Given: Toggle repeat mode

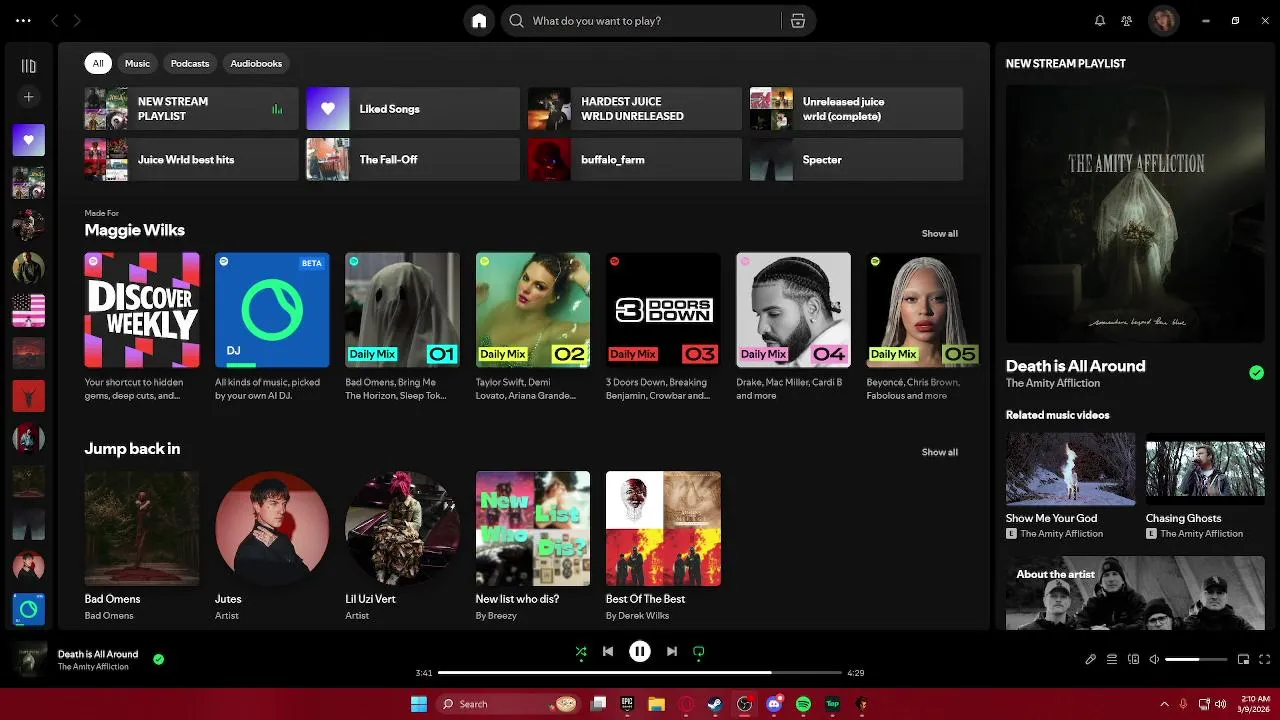Looking at the screenshot, I should click(699, 652).
